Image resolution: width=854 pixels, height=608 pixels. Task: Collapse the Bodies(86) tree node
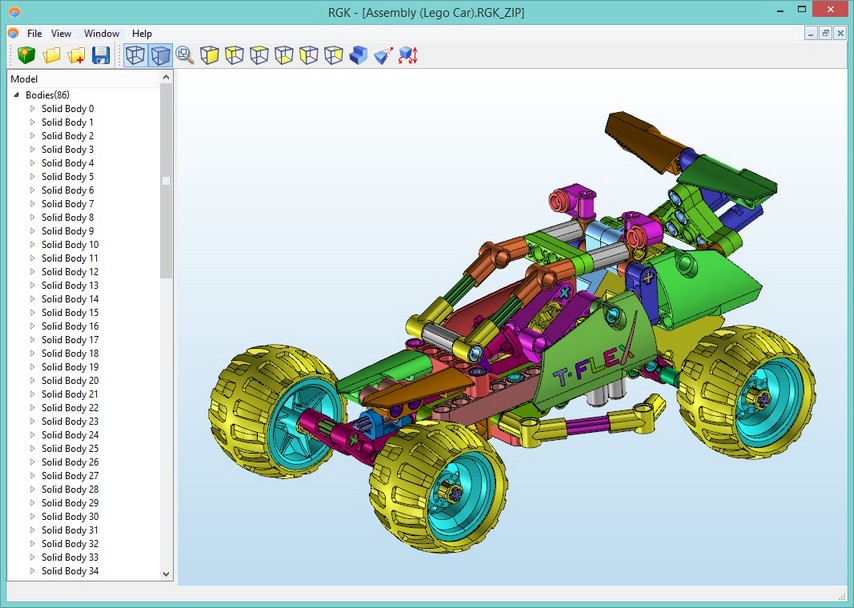click(16, 95)
